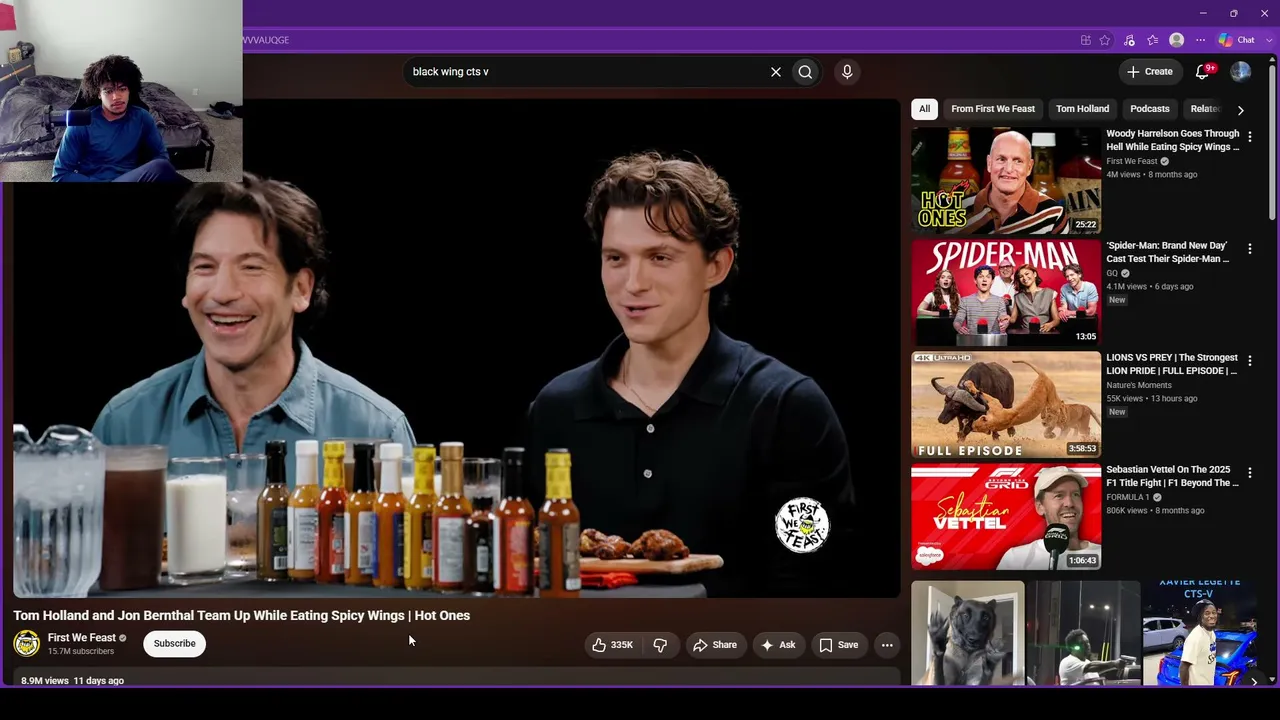Screen dimensions: 1280x720
Task: Click the YouTube search magnifier button
Action: 805,72
